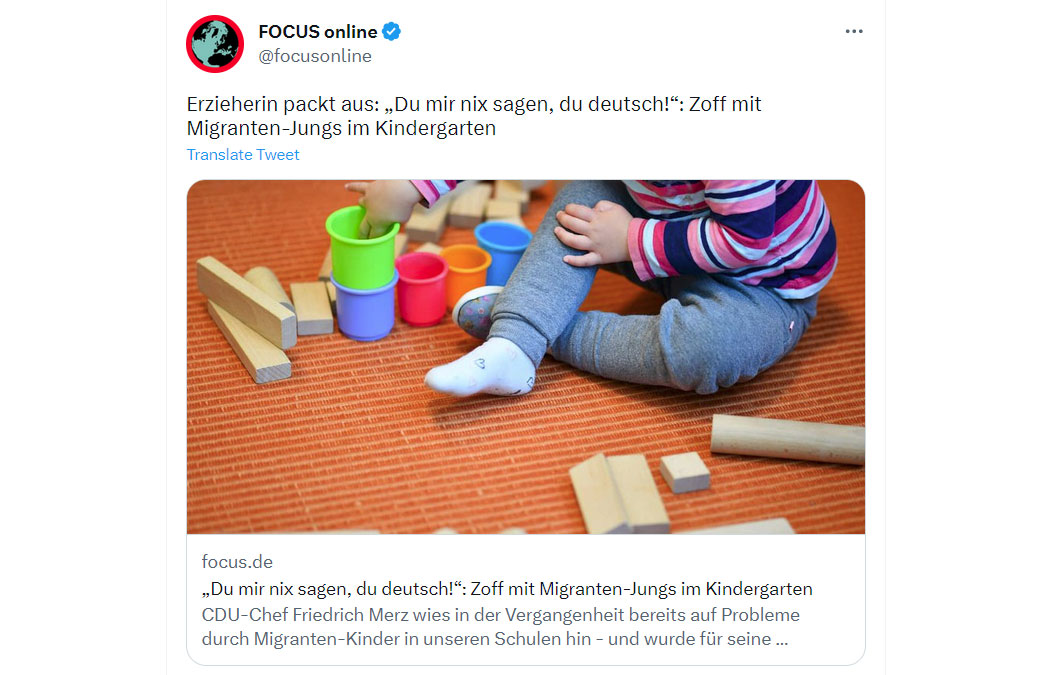Viewport: 1050px width, 675px height.
Task: Click the child's white sock in the photo
Action: tap(481, 368)
